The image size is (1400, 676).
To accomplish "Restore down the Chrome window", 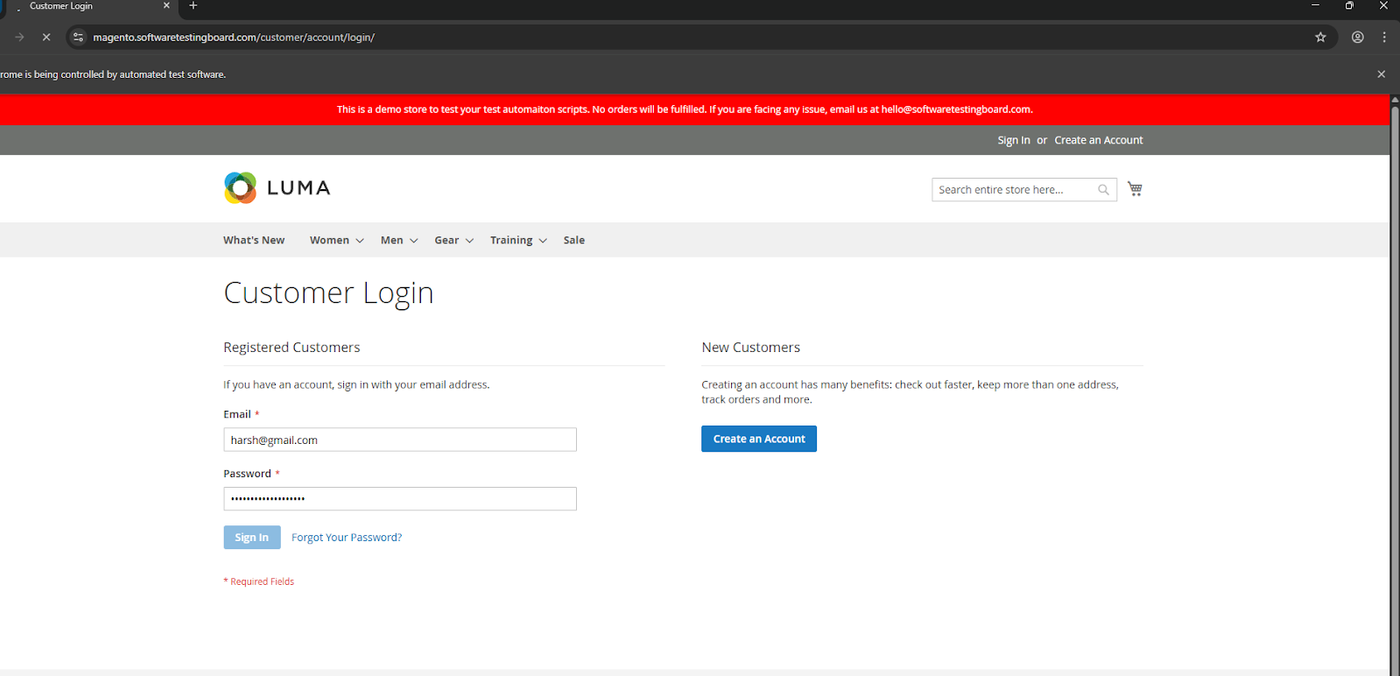I will click(x=1350, y=6).
